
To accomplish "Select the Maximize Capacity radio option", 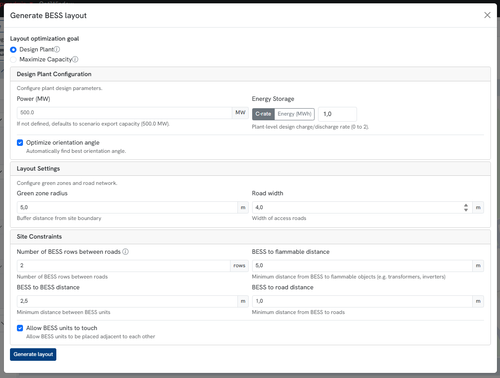I will pos(13,60).
